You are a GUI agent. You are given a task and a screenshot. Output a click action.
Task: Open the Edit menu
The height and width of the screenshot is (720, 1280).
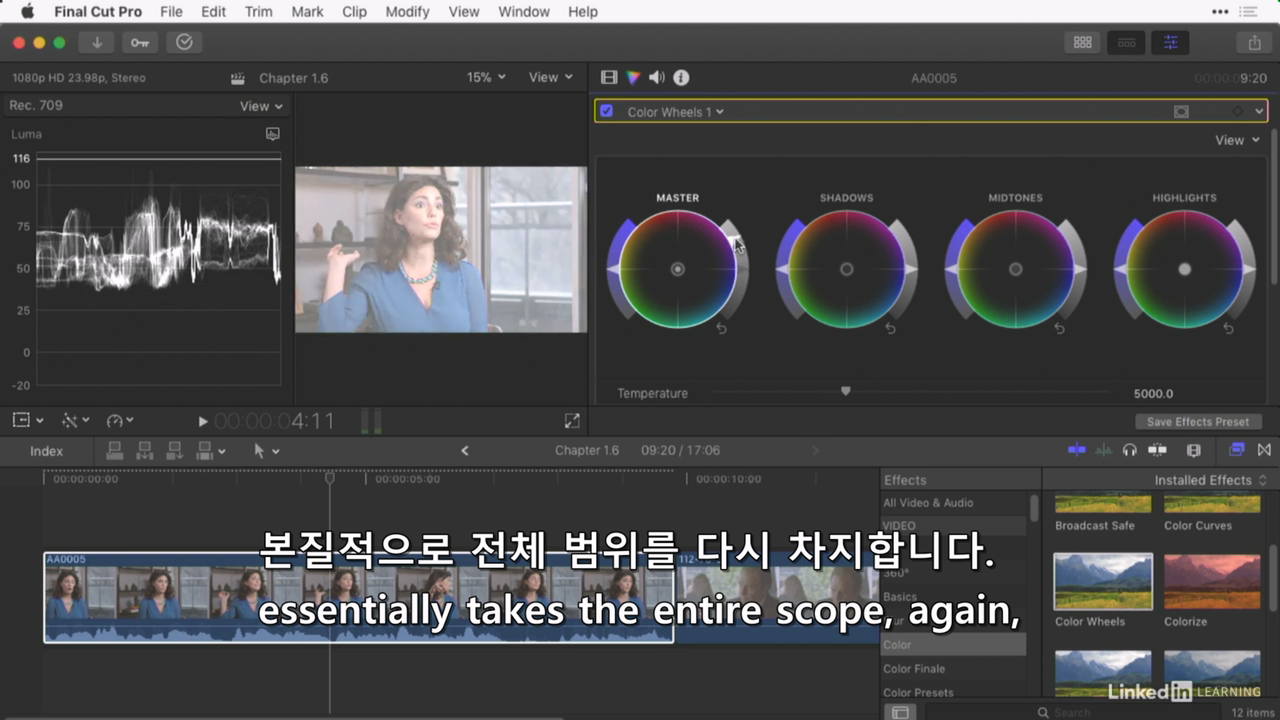tap(213, 12)
